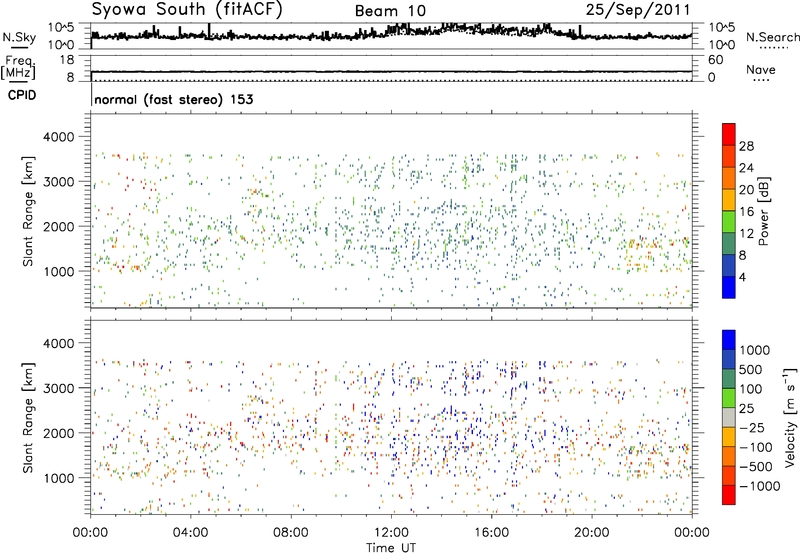Click the 'N.Search' legend label
Screen dimensions: 800x554
[772, 37]
